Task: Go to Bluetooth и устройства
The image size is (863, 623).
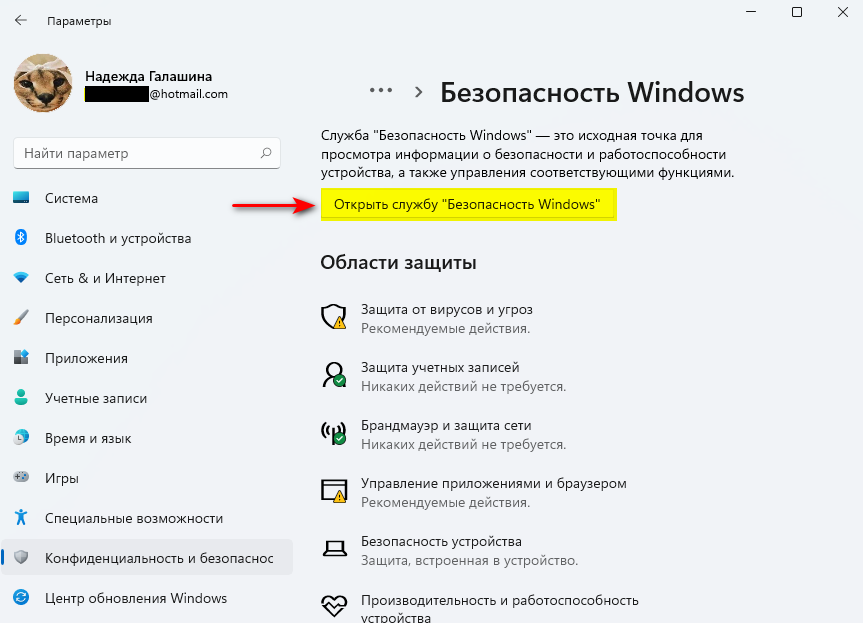Action: pos(117,238)
